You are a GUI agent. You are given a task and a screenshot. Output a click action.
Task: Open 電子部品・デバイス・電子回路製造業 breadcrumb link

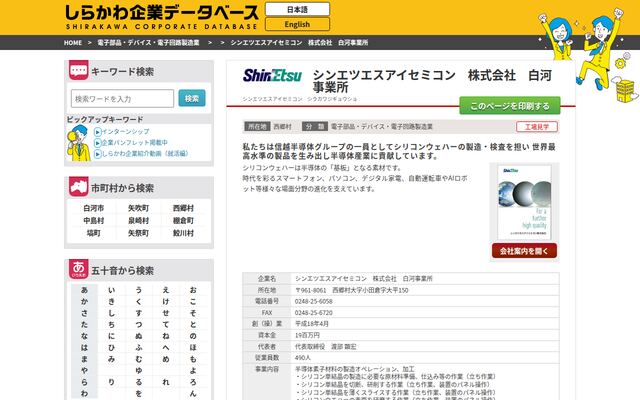(x=148, y=42)
